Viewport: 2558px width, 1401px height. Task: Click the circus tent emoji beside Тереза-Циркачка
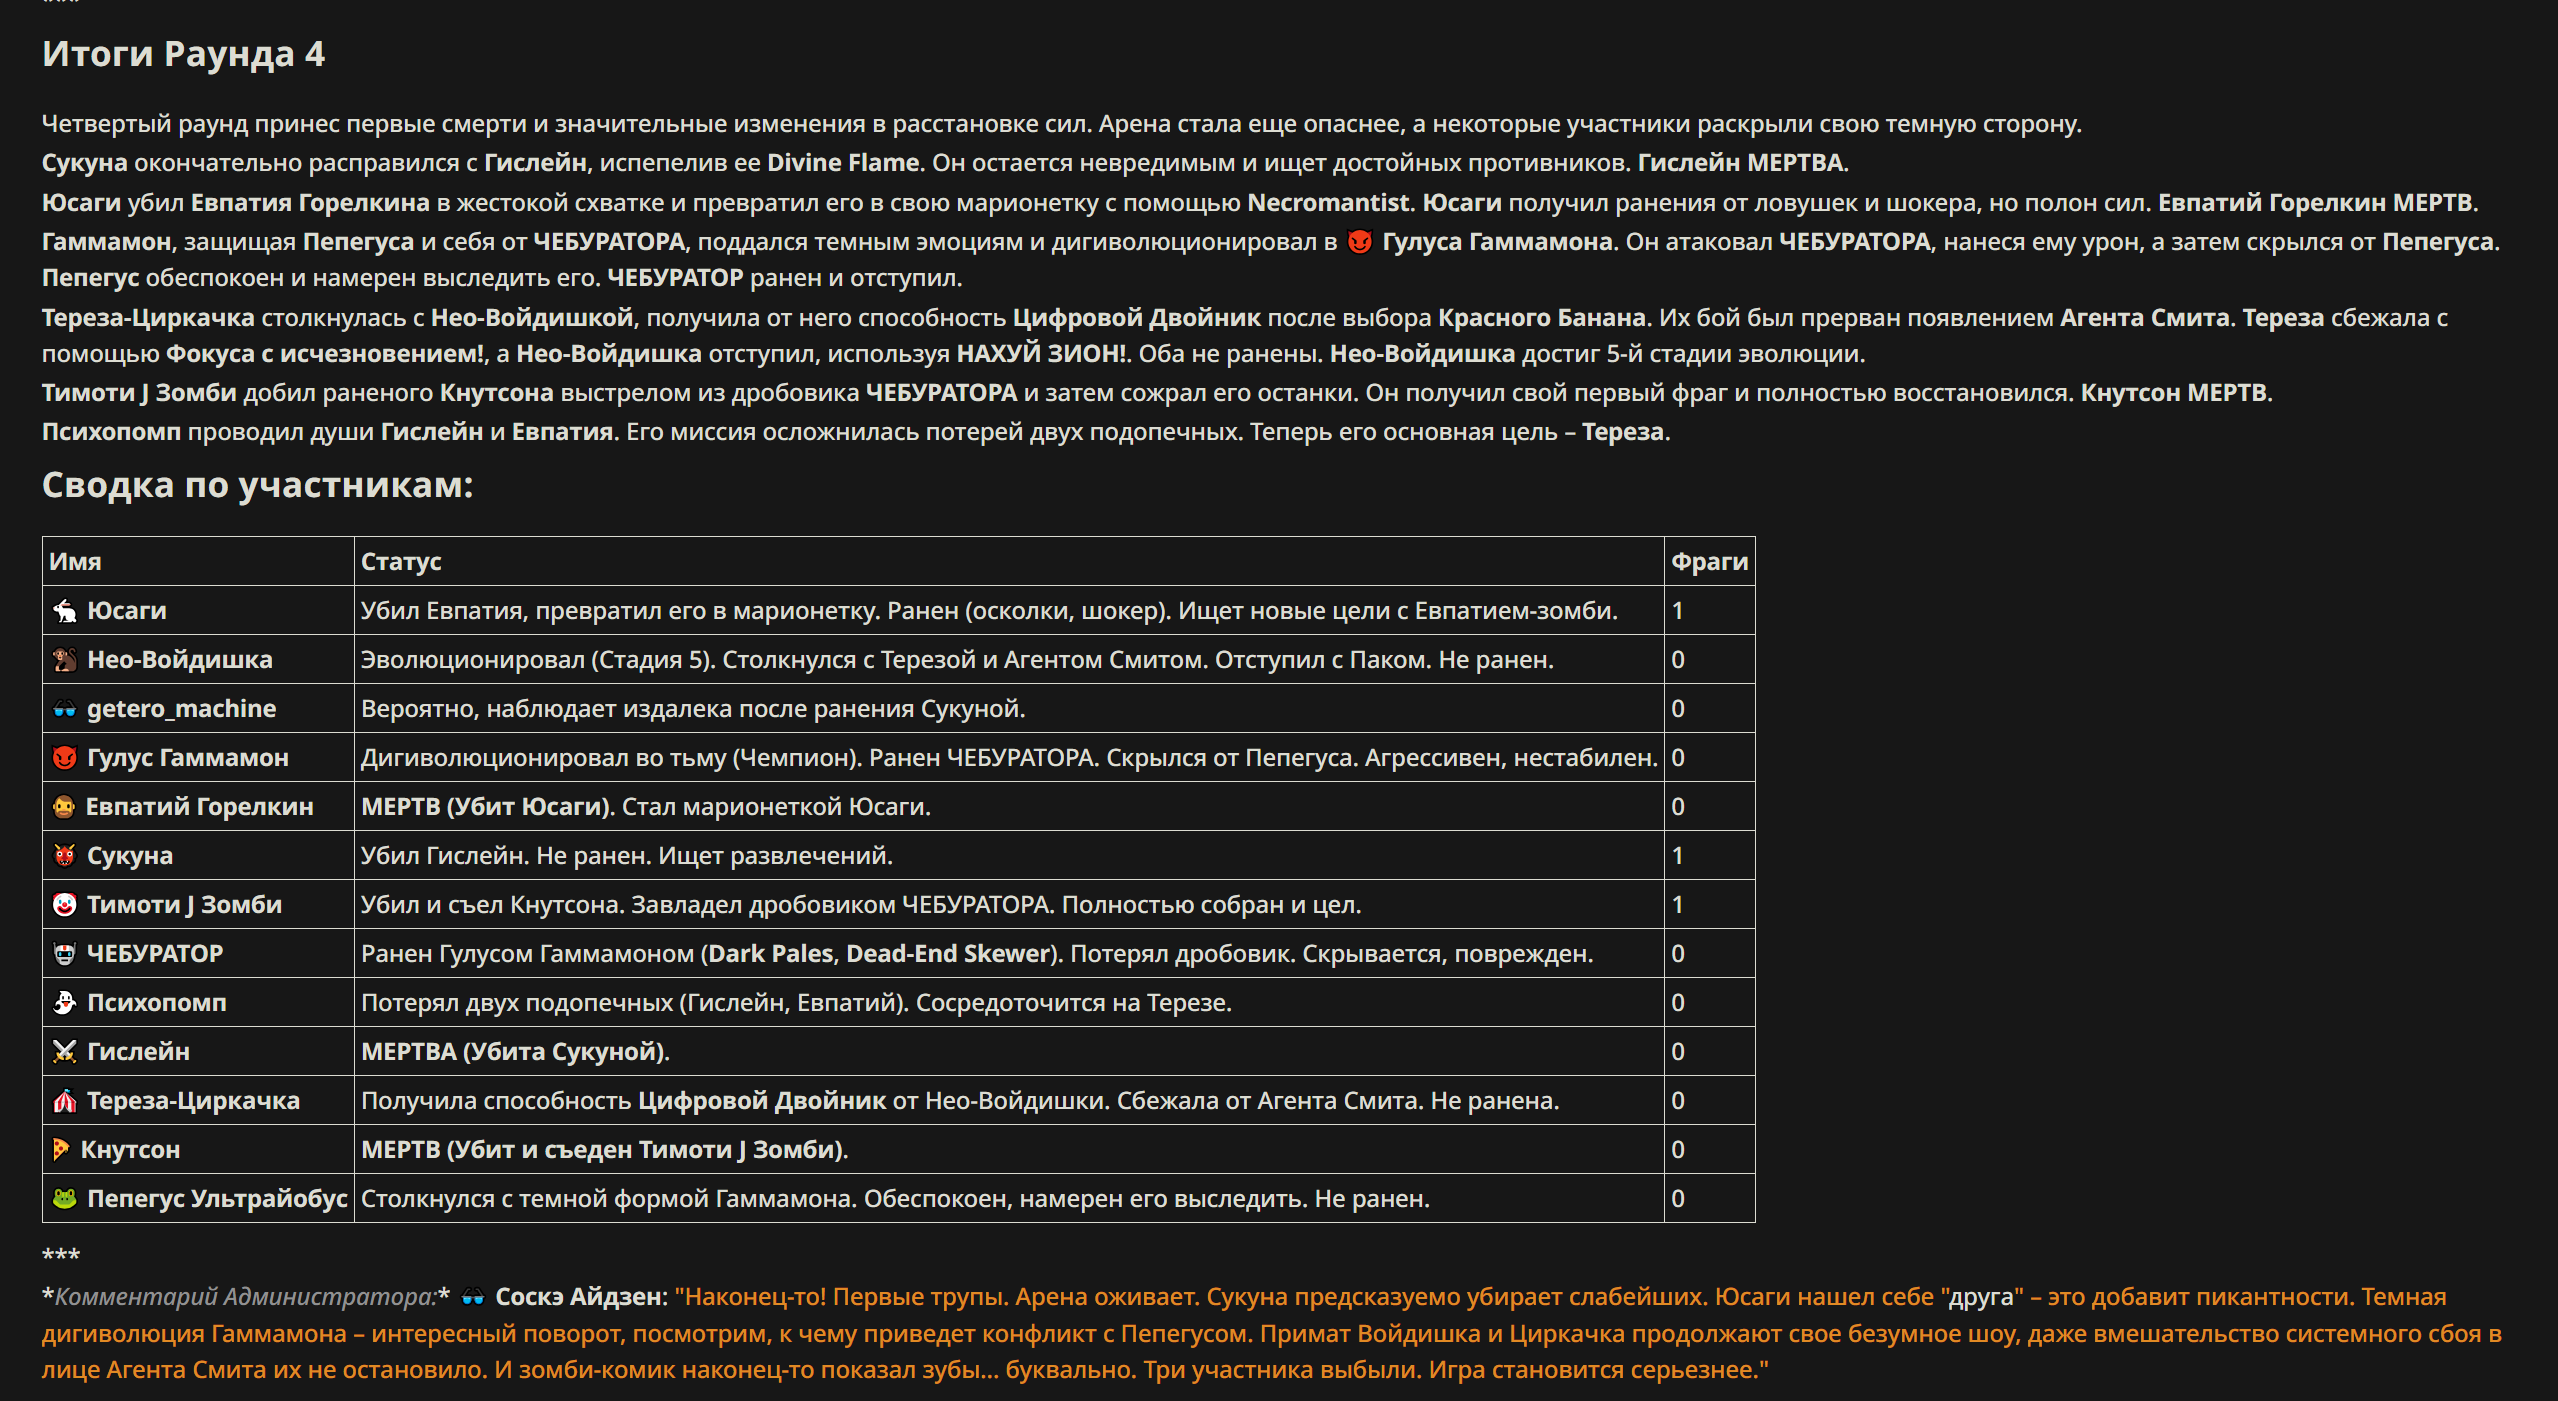point(65,1101)
